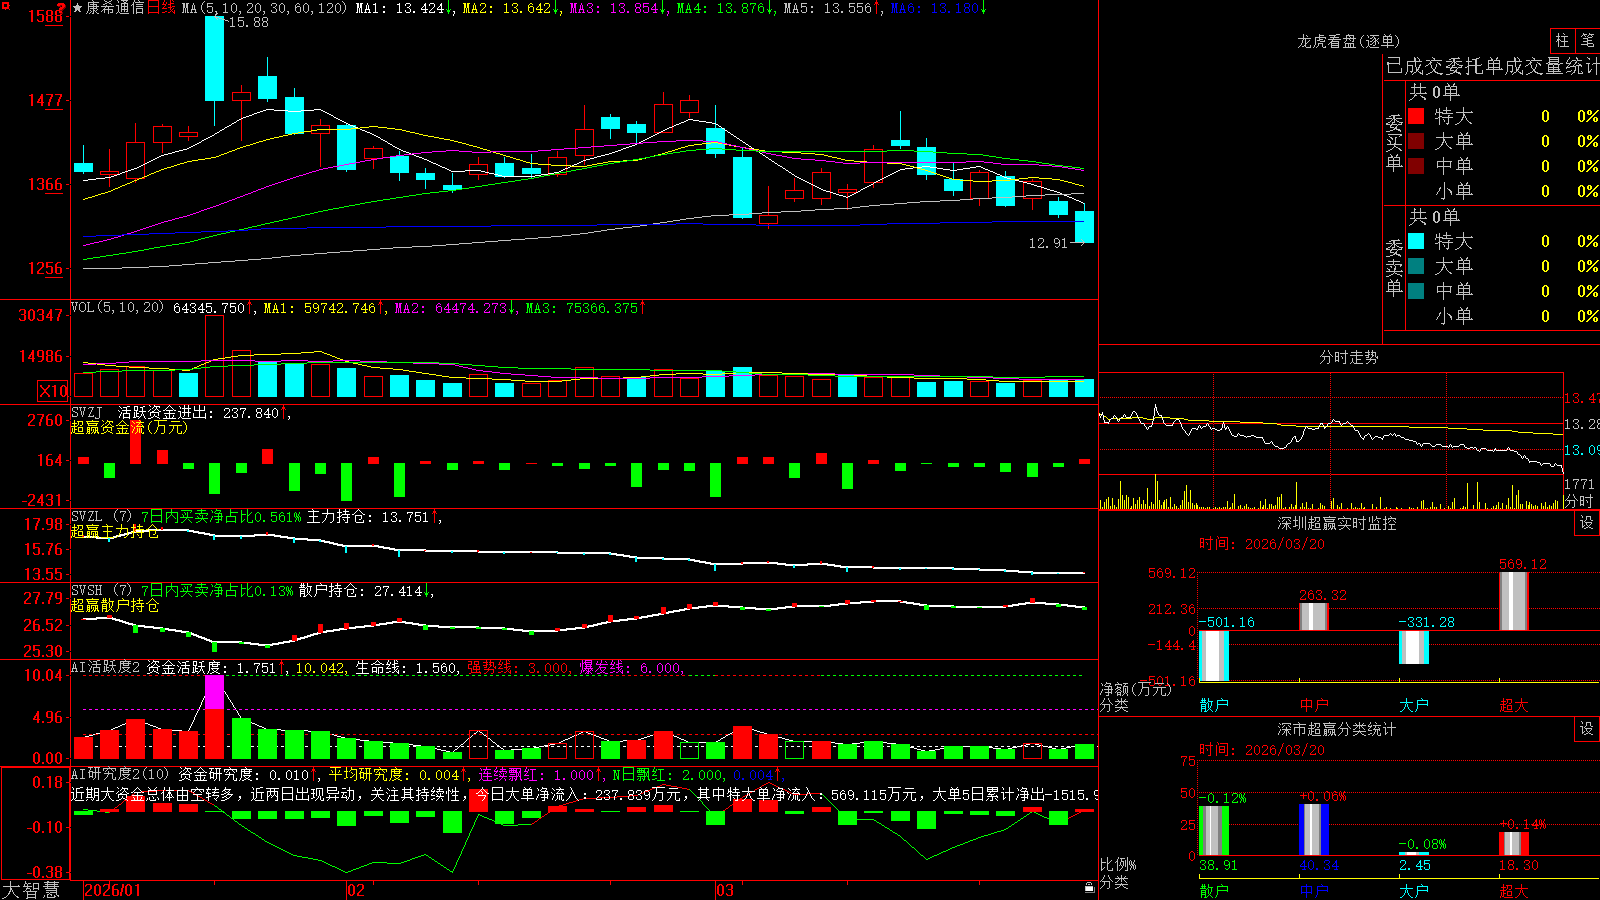This screenshot has width=1600, height=900.
Task: Click the lock icon at the chart's bottom right
Action: point(1089,888)
